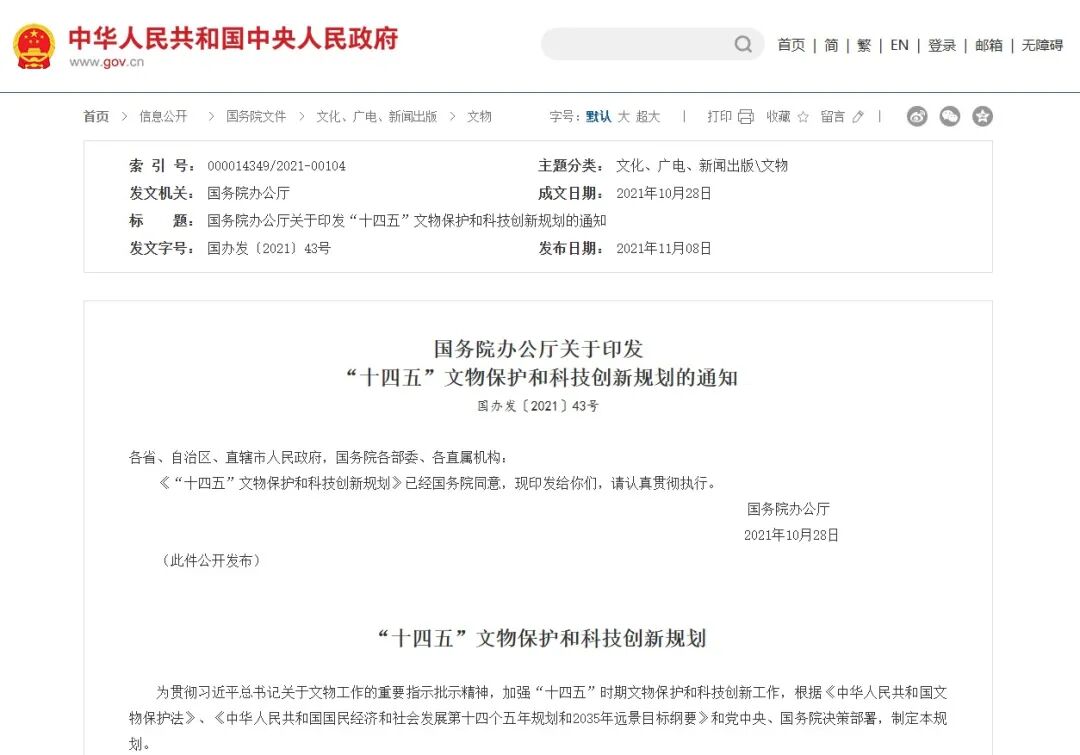This screenshot has height=755, width=1080.
Task: Share the article via the WeChat icon
Action: (950, 116)
